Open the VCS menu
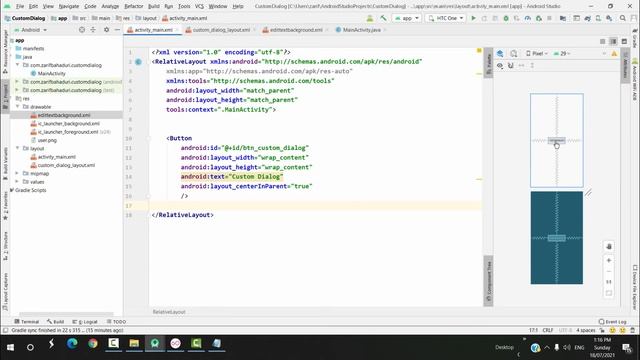This screenshot has width=640, height=360. coord(199,6)
